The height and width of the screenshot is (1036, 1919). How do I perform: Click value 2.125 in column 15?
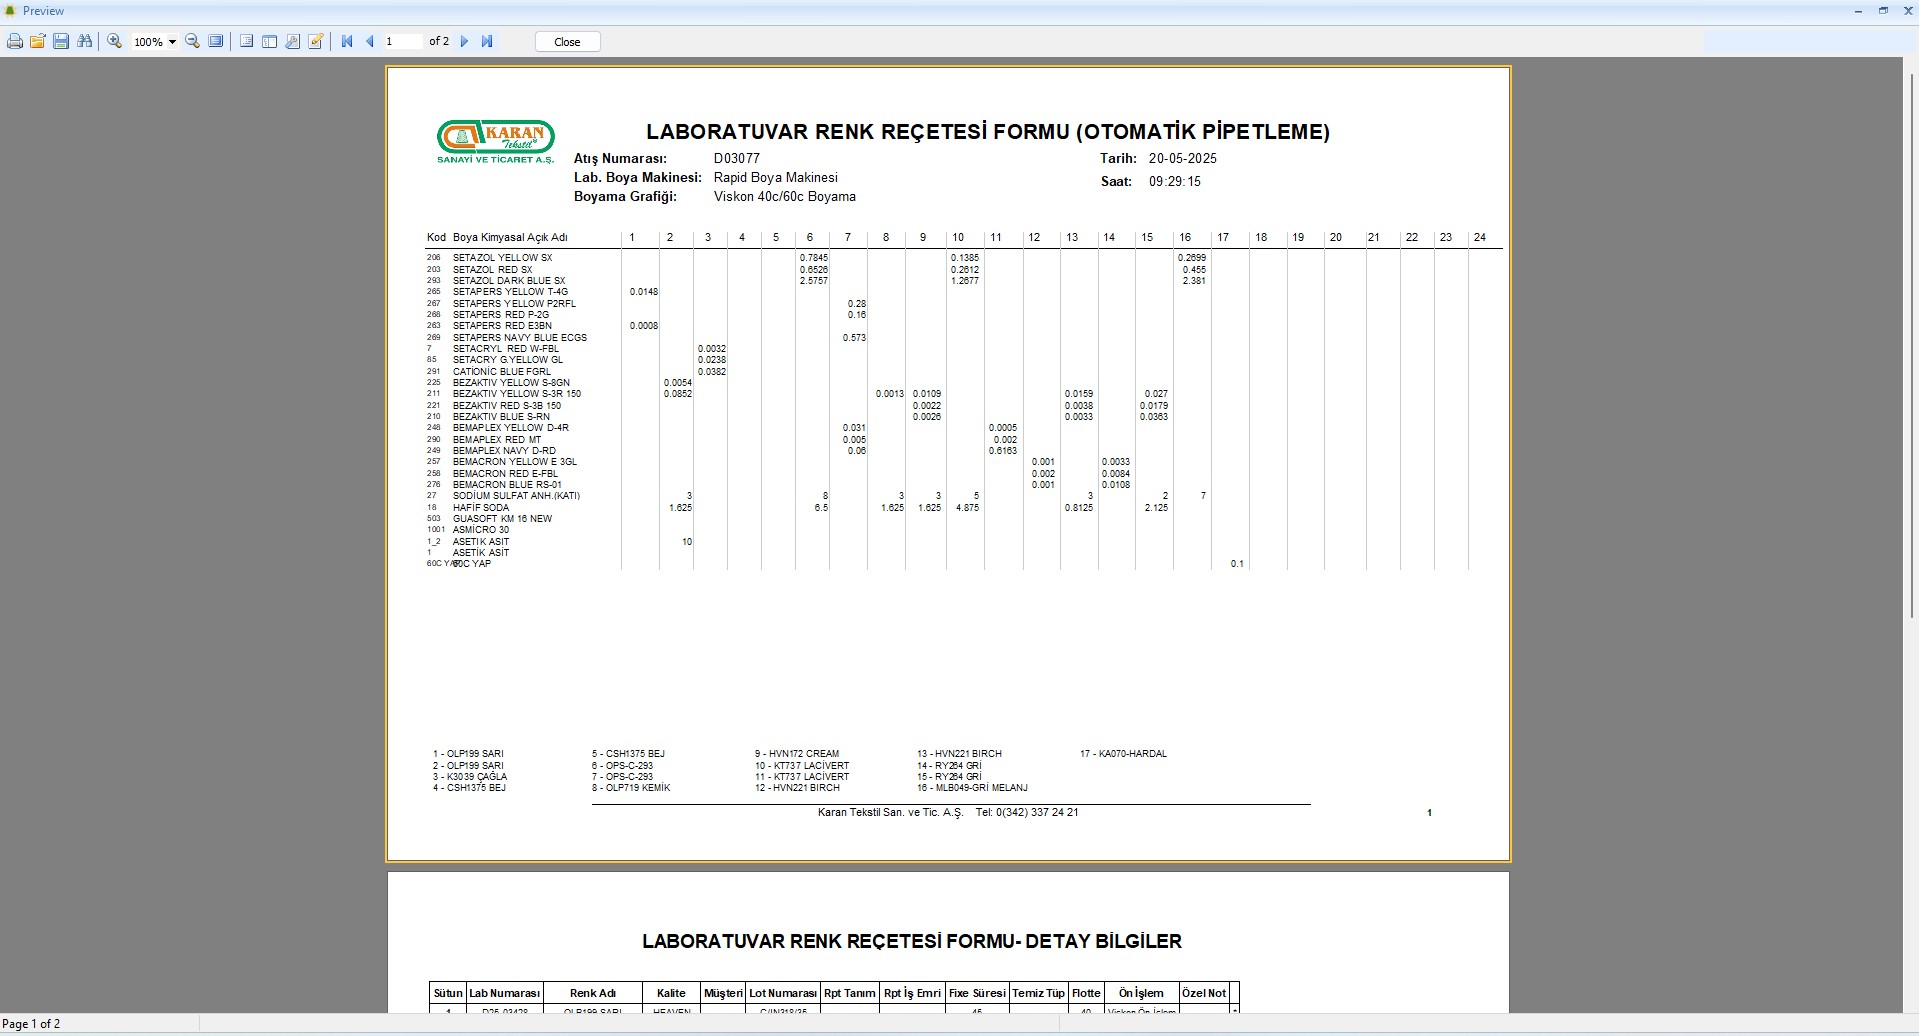click(x=1157, y=508)
